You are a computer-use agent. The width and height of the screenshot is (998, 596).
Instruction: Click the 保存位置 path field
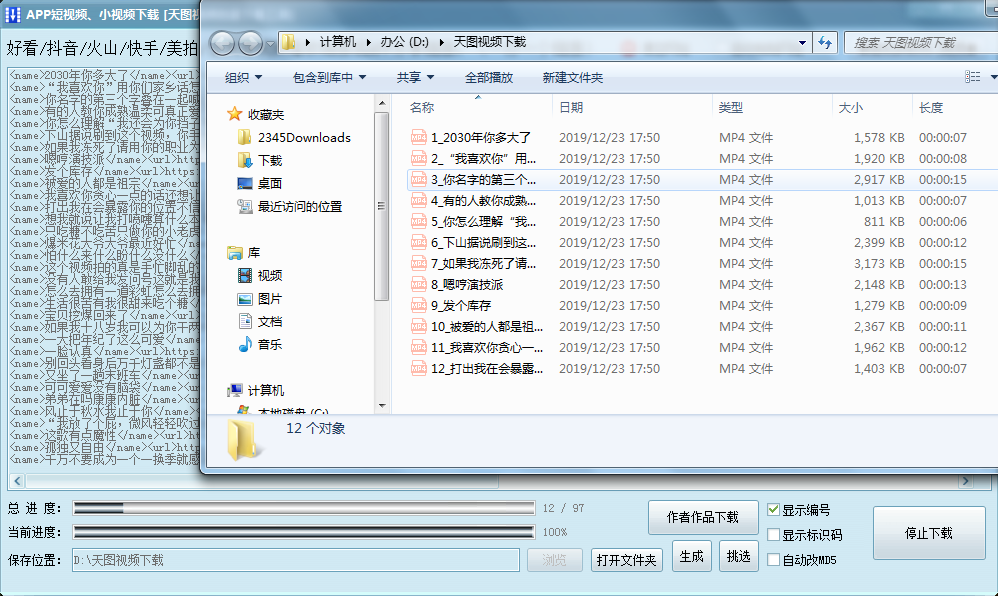[296, 560]
